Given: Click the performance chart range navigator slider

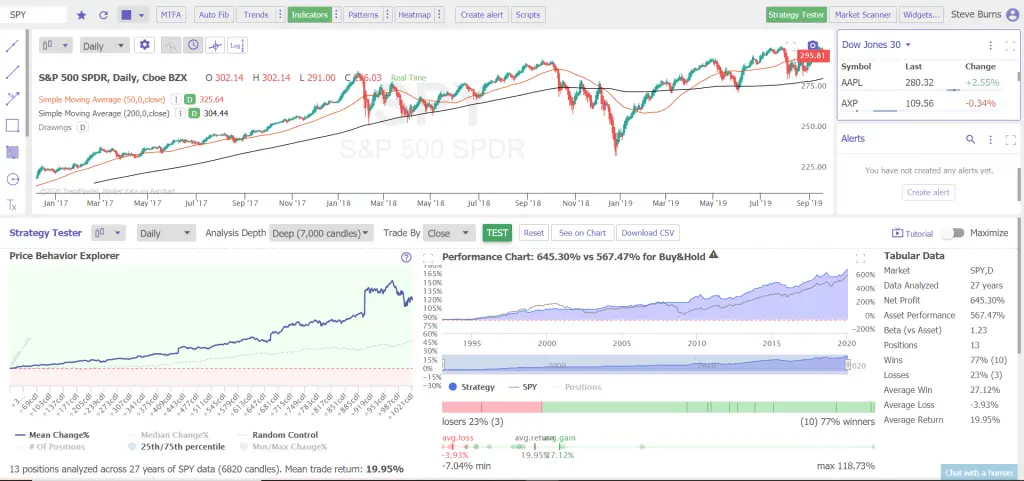Looking at the screenshot, I should tap(645, 364).
